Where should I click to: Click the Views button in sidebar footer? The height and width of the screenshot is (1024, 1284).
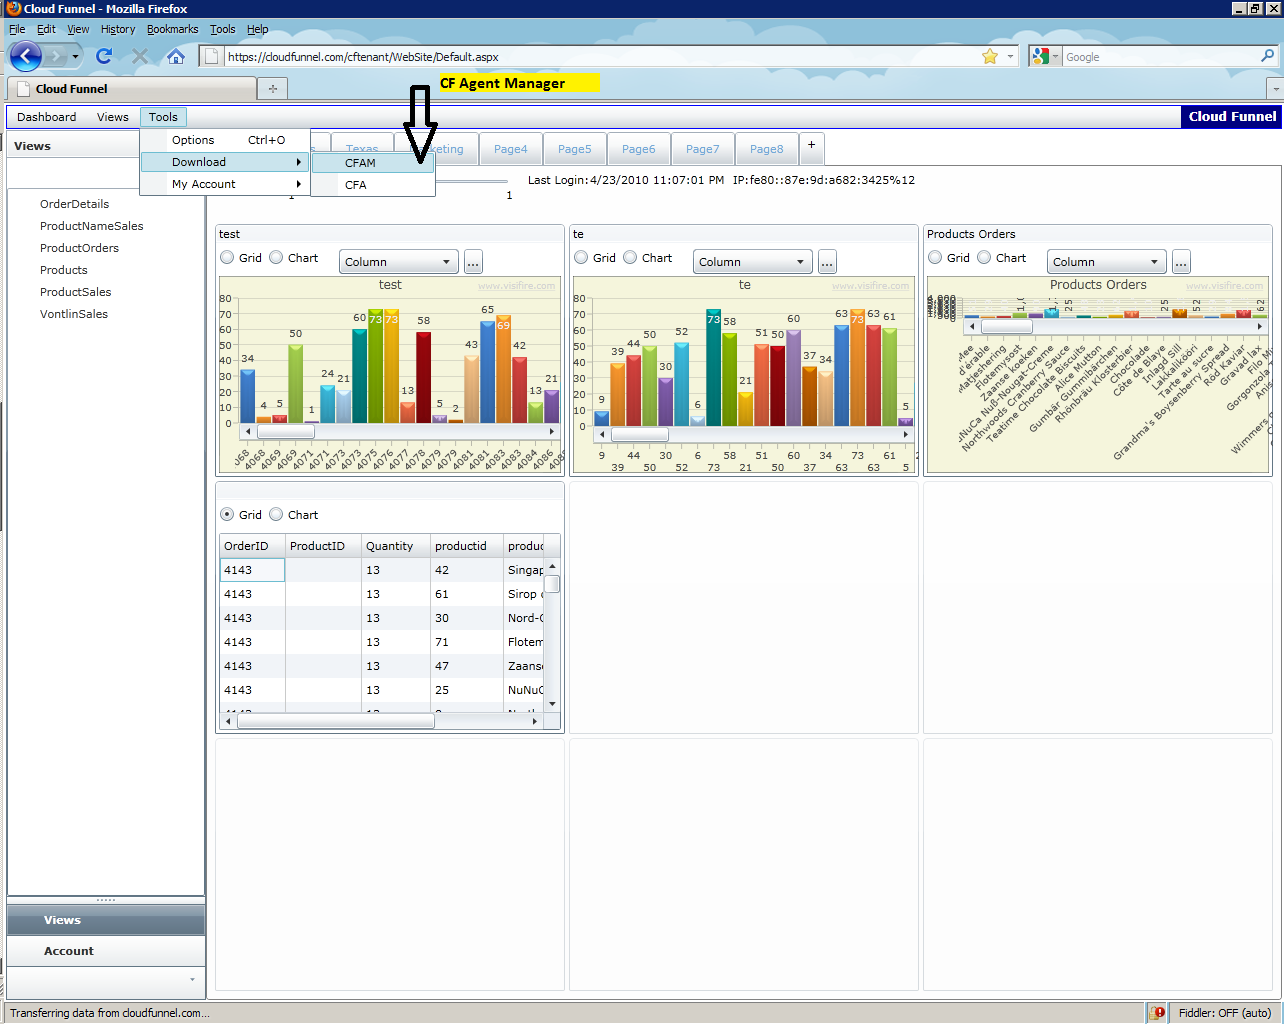coord(106,920)
